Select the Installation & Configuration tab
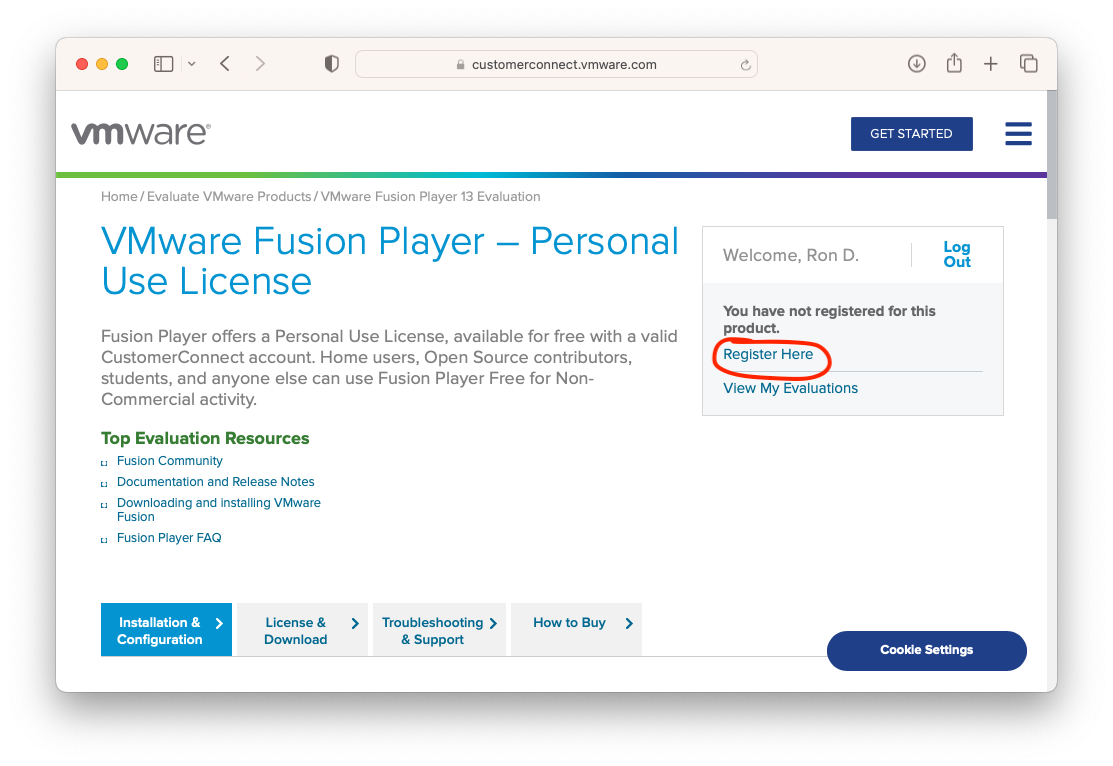 point(166,630)
